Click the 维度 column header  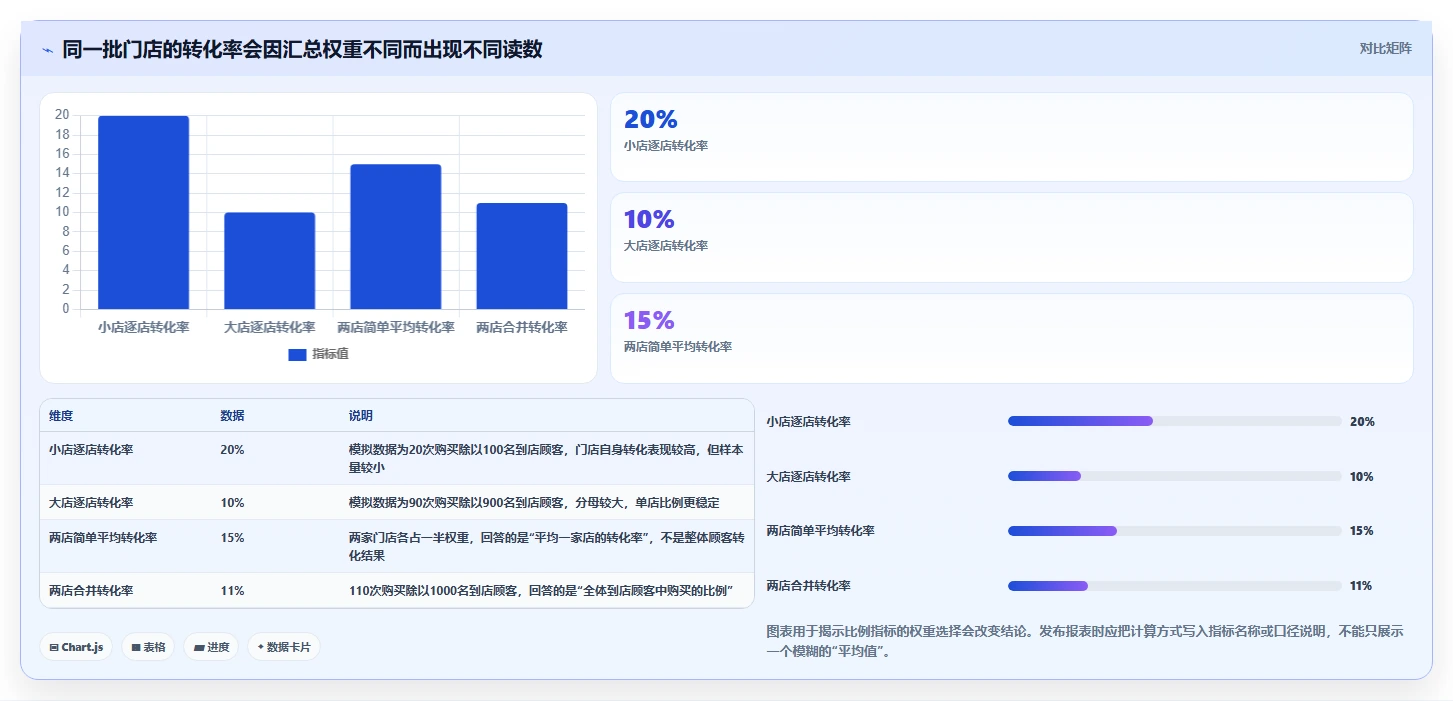coord(61,416)
